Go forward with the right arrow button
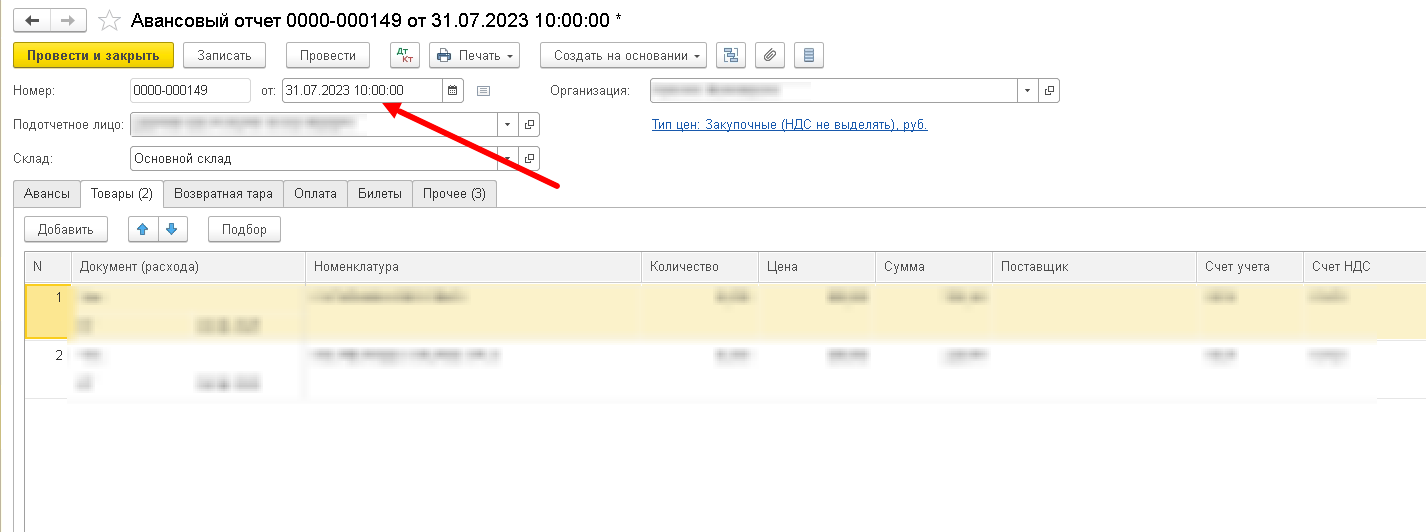Viewport: 1426px width, 532px height. pos(68,20)
